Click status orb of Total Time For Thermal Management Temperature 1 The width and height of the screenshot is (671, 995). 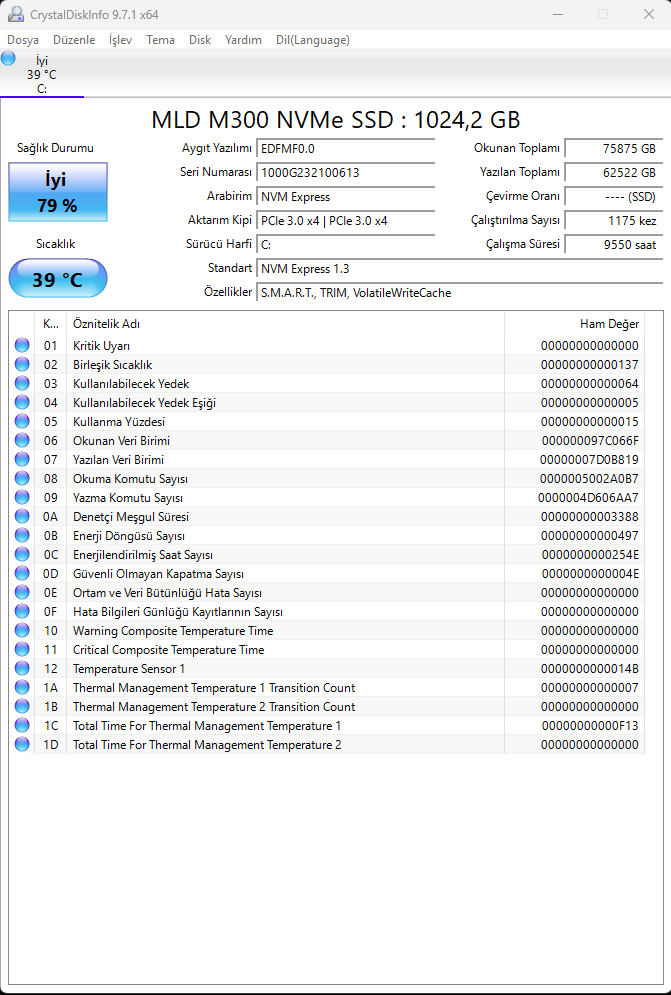coord(22,725)
